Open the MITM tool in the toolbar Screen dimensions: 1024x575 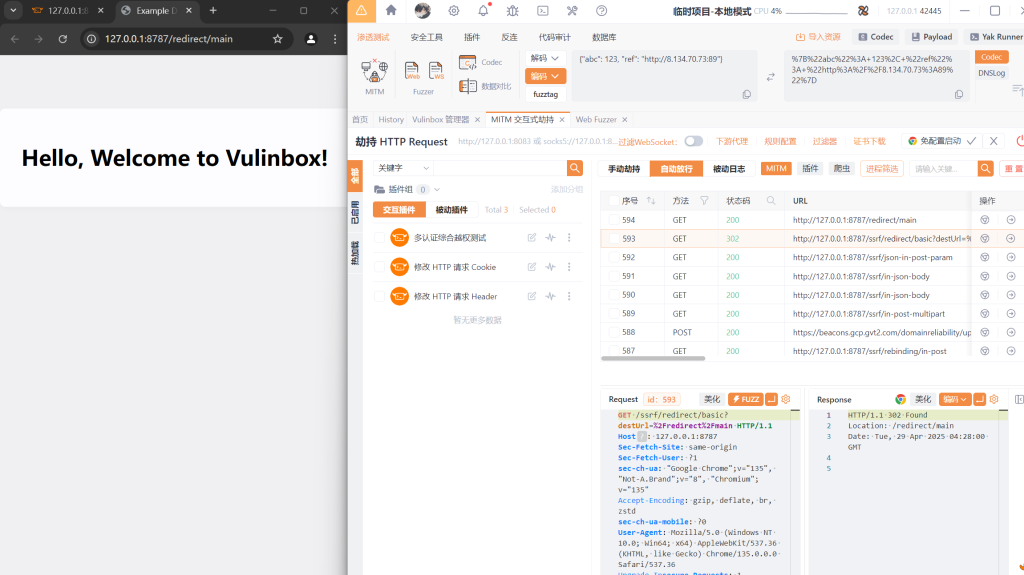coord(374,76)
